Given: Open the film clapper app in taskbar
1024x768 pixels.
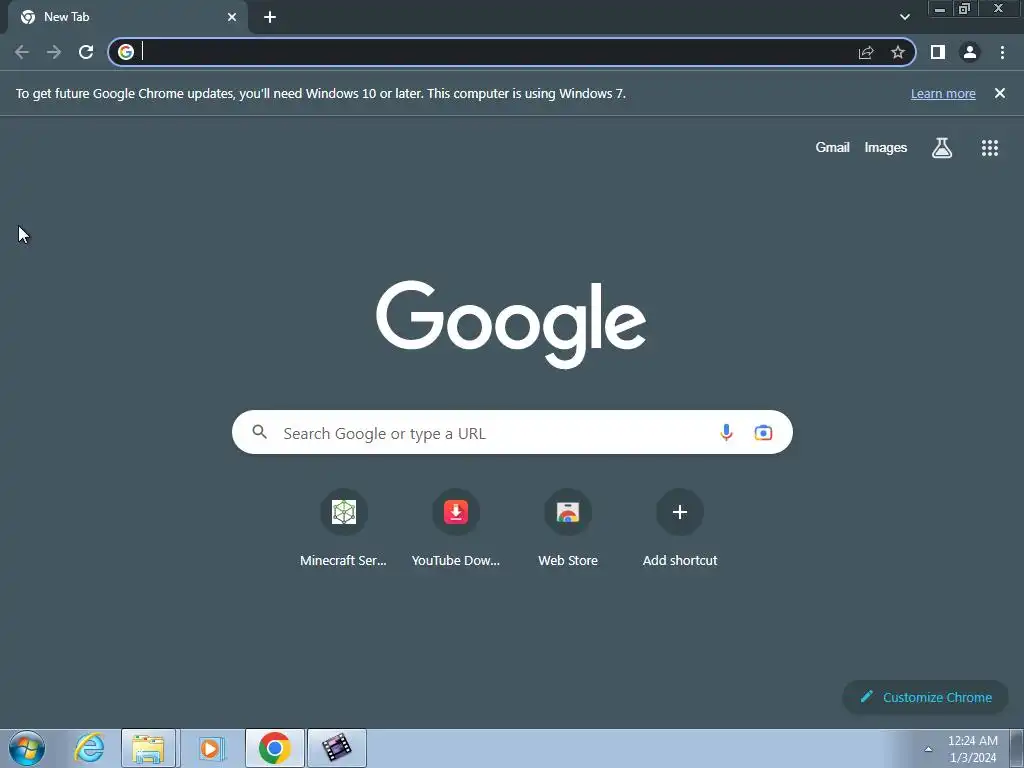Looking at the screenshot, I should tap(336, 748).
